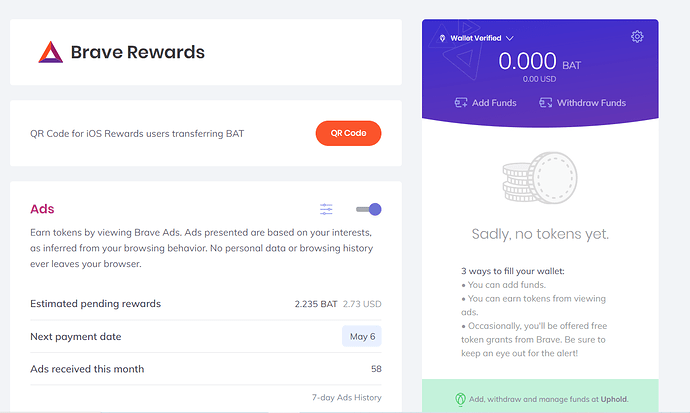Click the wallet verified badge icon
Screen dimensions: 690x413
442,38
